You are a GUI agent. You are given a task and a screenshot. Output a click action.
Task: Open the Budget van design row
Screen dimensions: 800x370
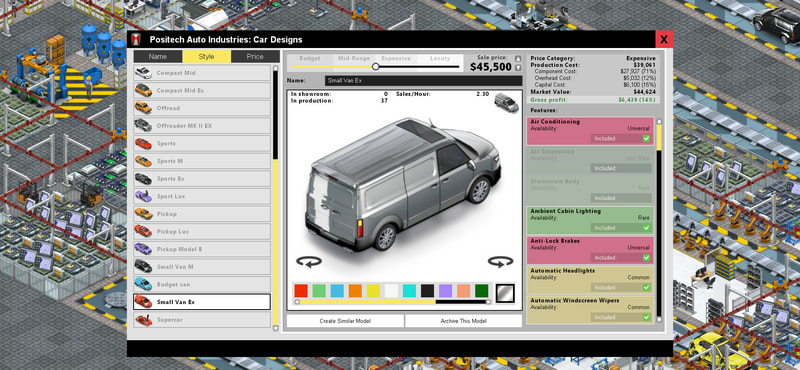[x=202, y=284]
